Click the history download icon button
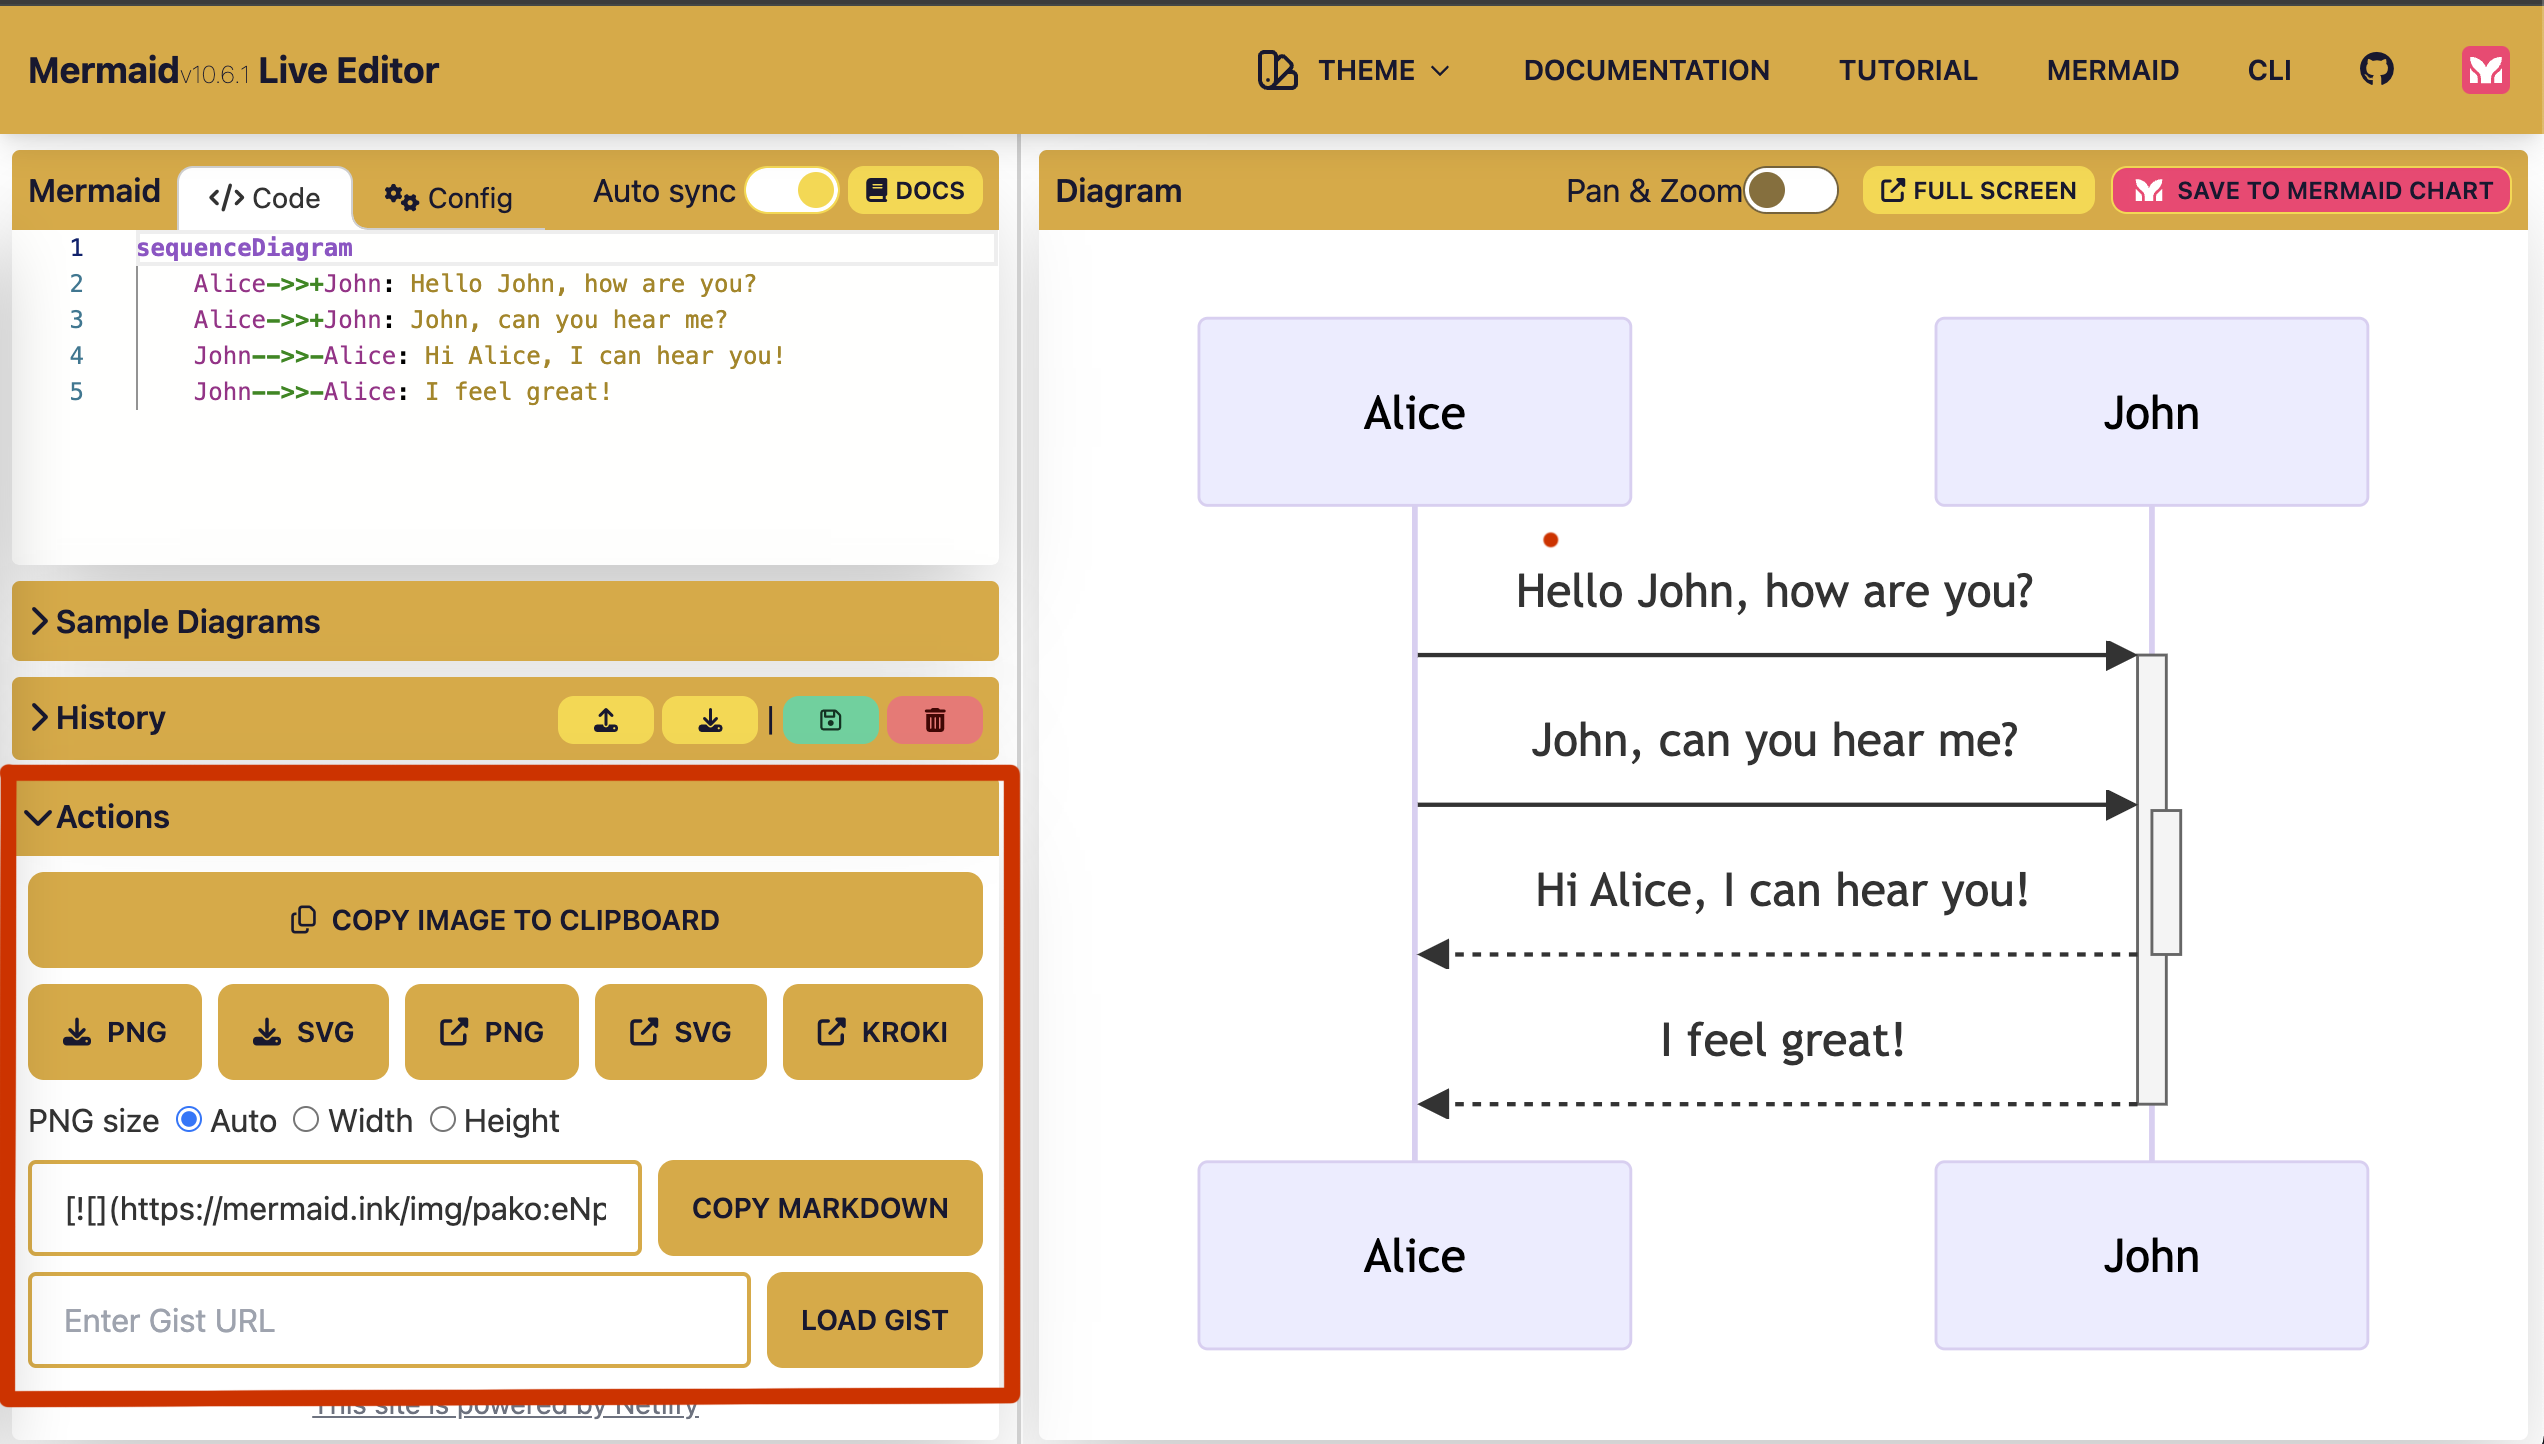The image size is (2544, 1444). click(709, 720)
